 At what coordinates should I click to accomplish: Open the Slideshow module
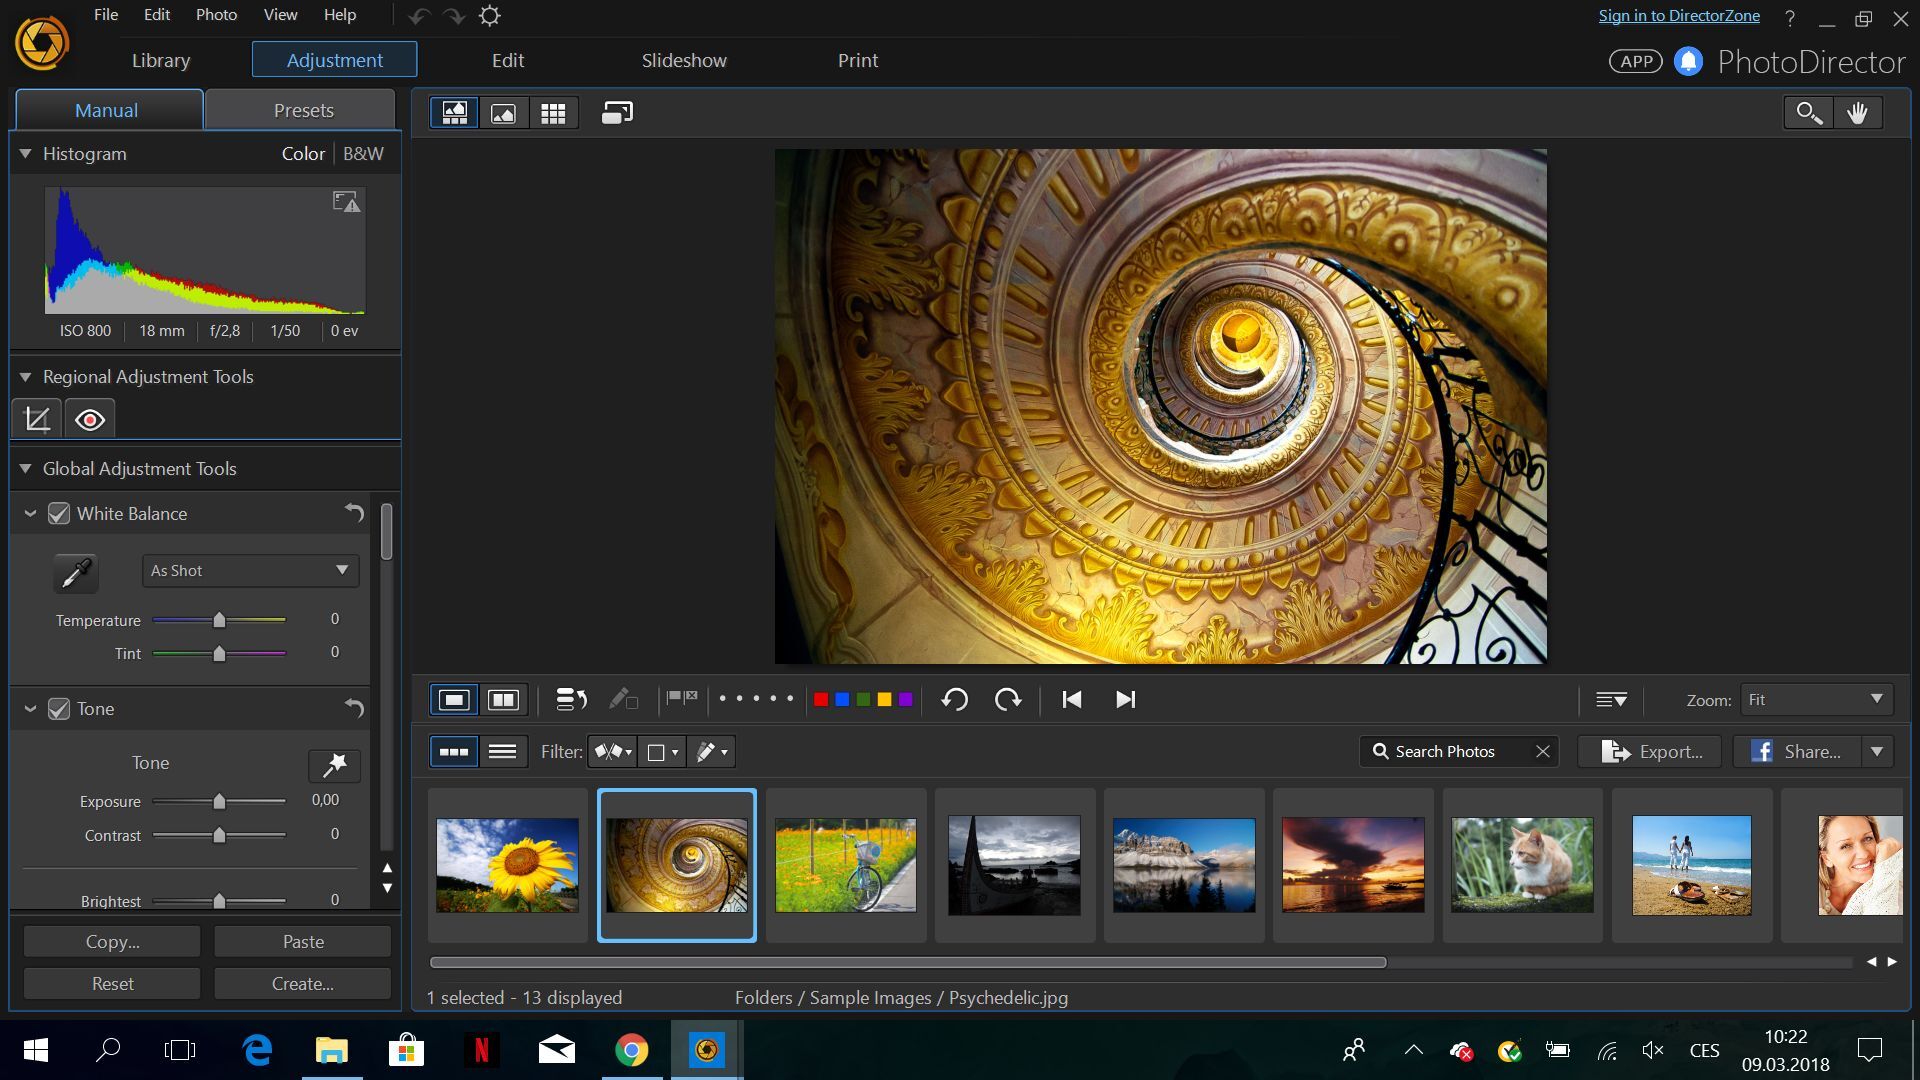tap(683, 60)
